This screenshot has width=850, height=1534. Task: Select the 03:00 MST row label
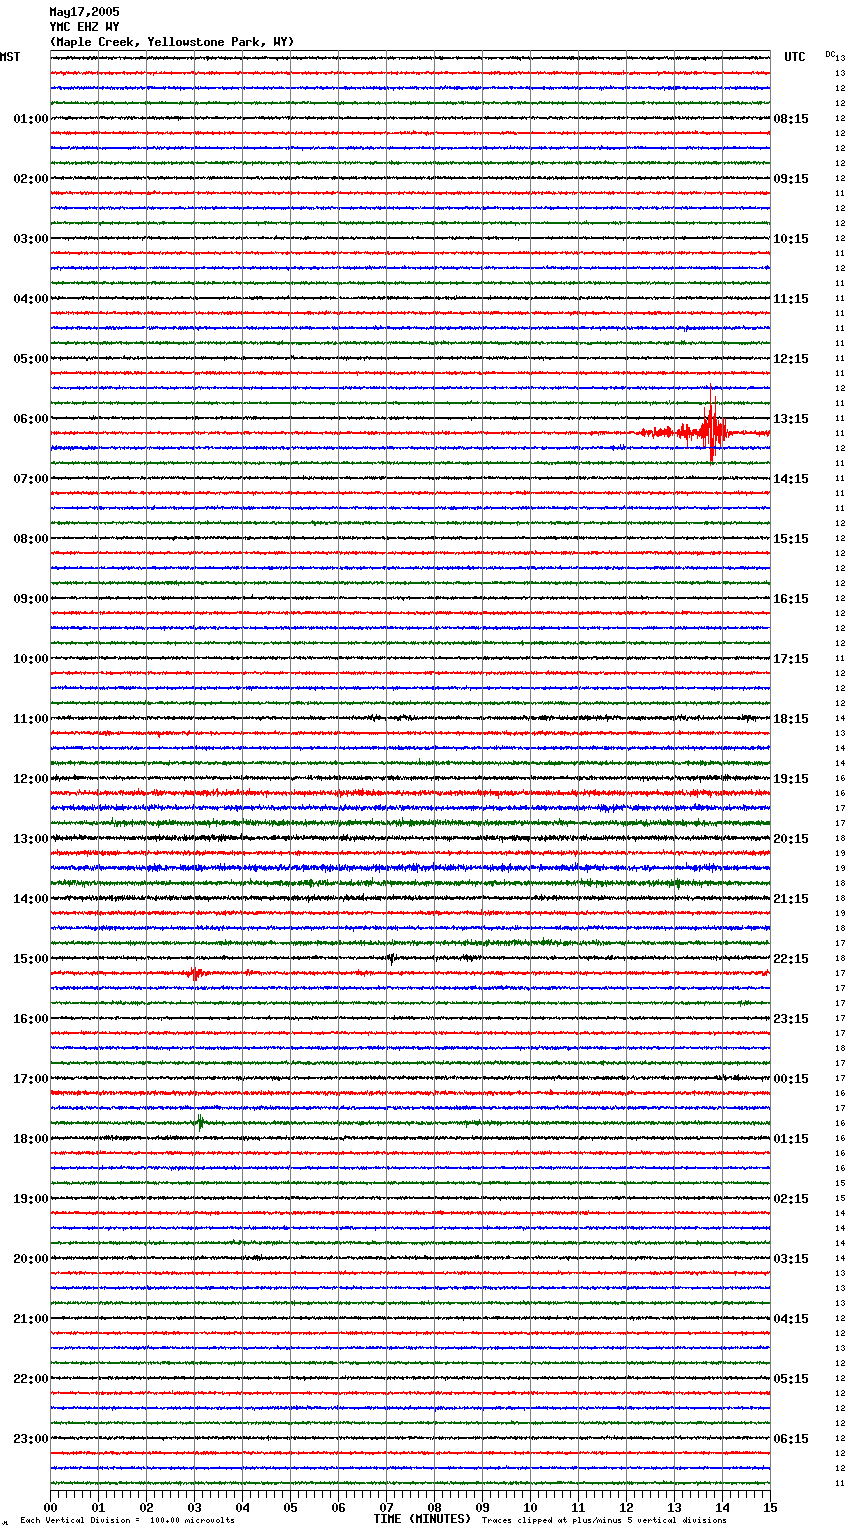[x=31, y=239]
